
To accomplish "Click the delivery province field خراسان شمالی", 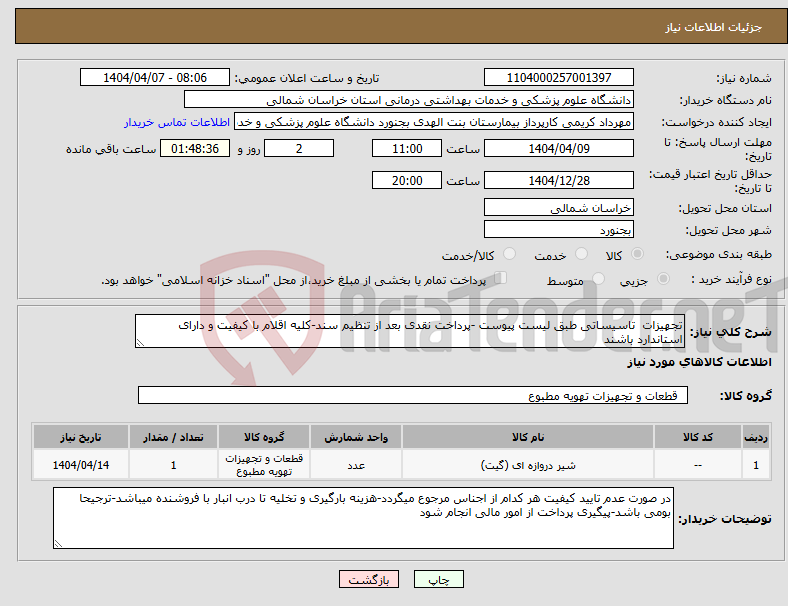I will (559, 208).
